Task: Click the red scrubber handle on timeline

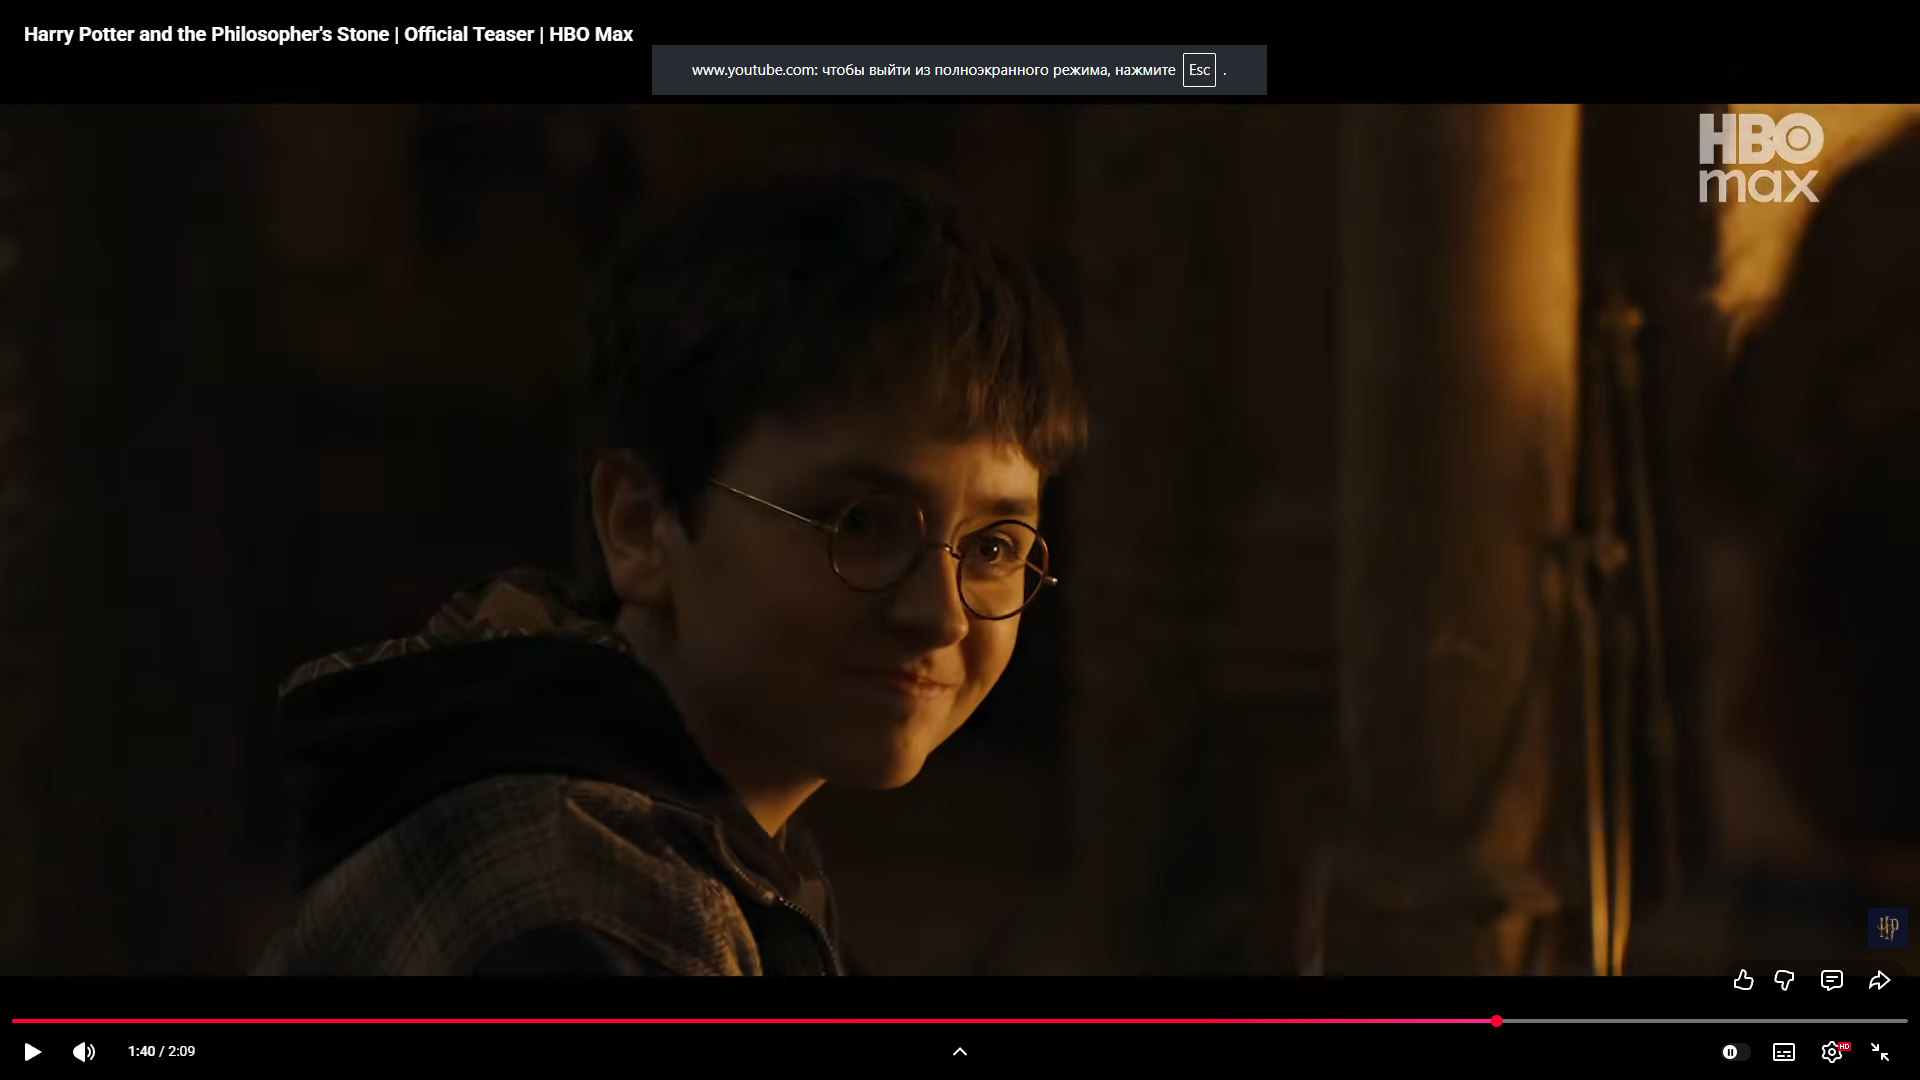Action: [1496, 1021]
